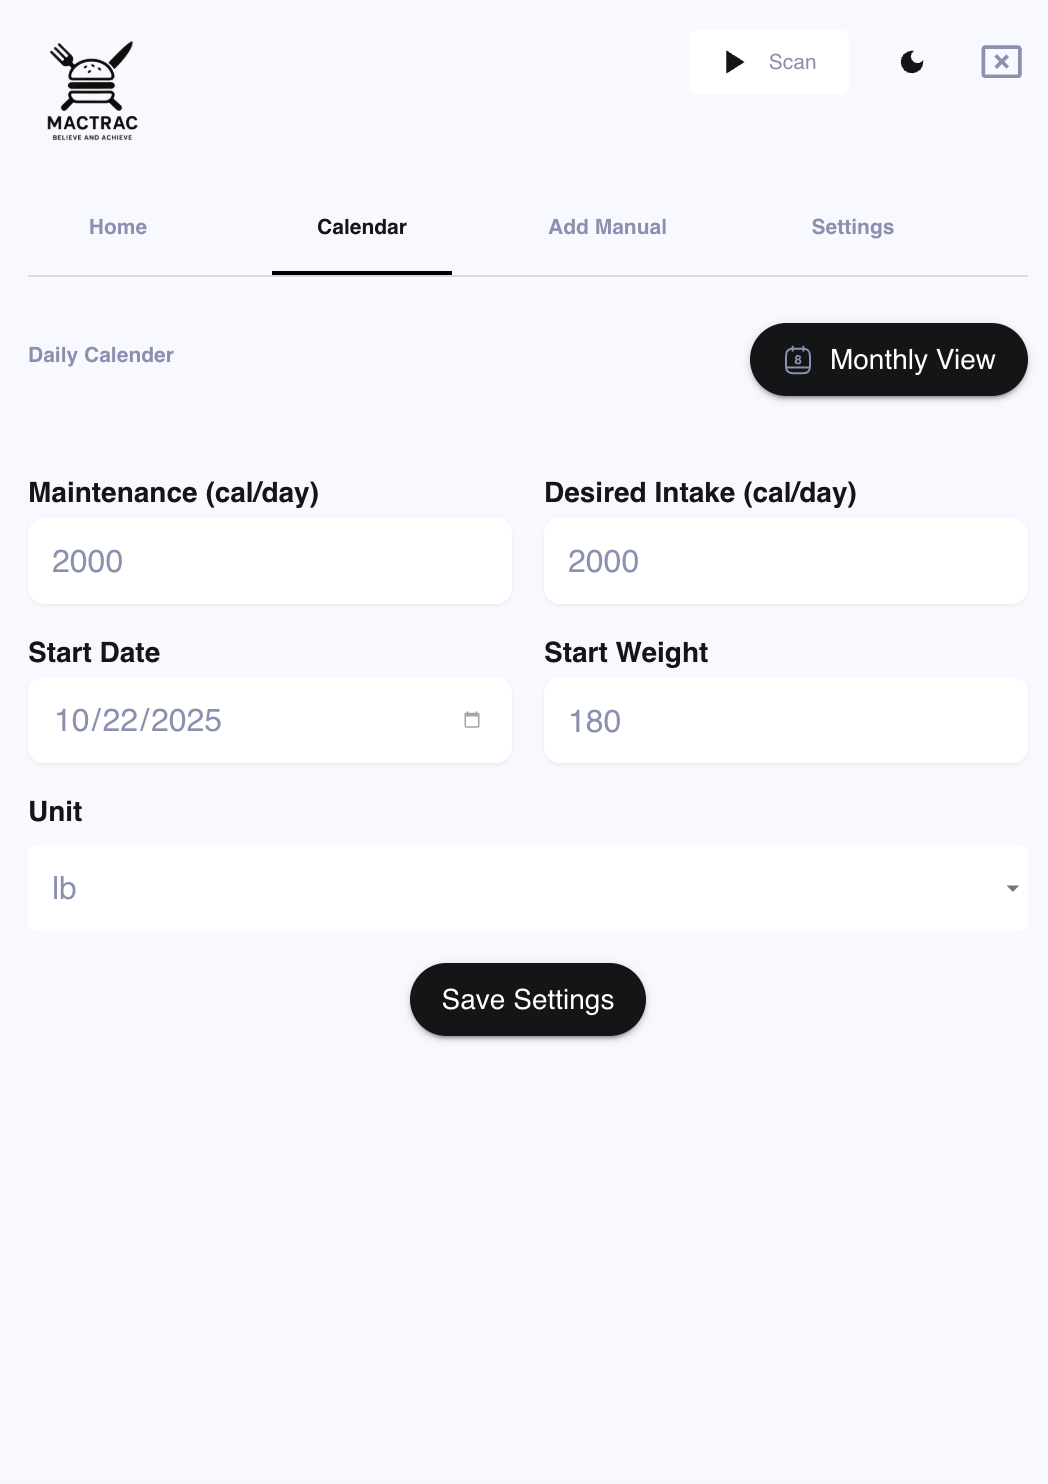Open the Unit dropdown showing lb
1048x1484 pixels.
click(528, 888)
